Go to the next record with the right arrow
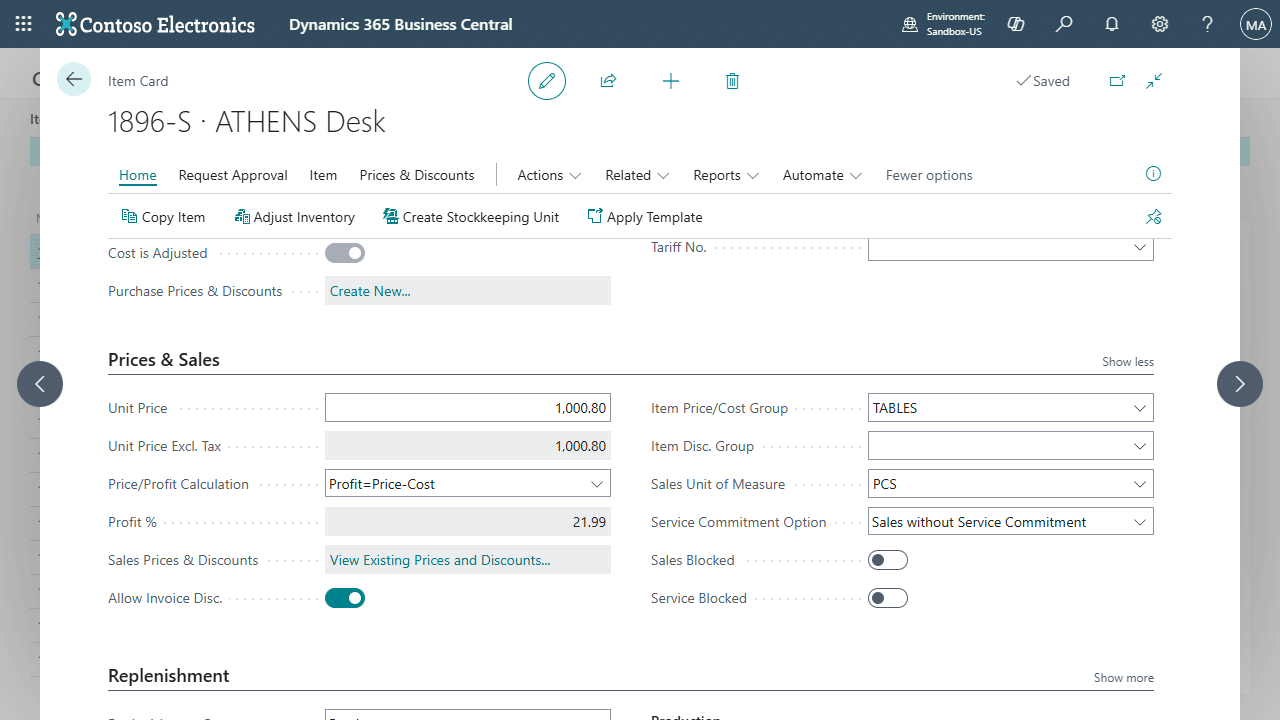Screen dimensions: 1280x720 (x=1240, y=384)
